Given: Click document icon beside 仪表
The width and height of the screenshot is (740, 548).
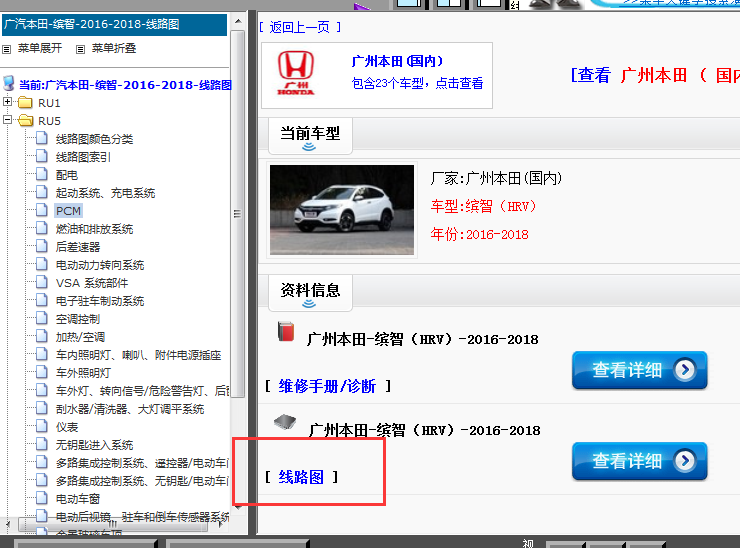Looking at the screenshot, I should pyautogui.click(x=42, y=426).
